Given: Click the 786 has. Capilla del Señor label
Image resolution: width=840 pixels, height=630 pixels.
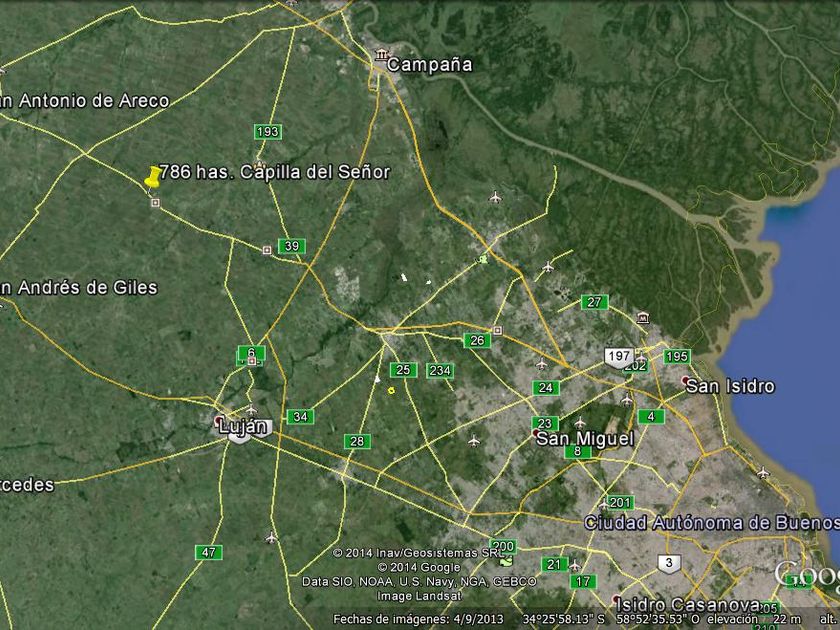Looking at the screenshot, I should tap(275, 172).
